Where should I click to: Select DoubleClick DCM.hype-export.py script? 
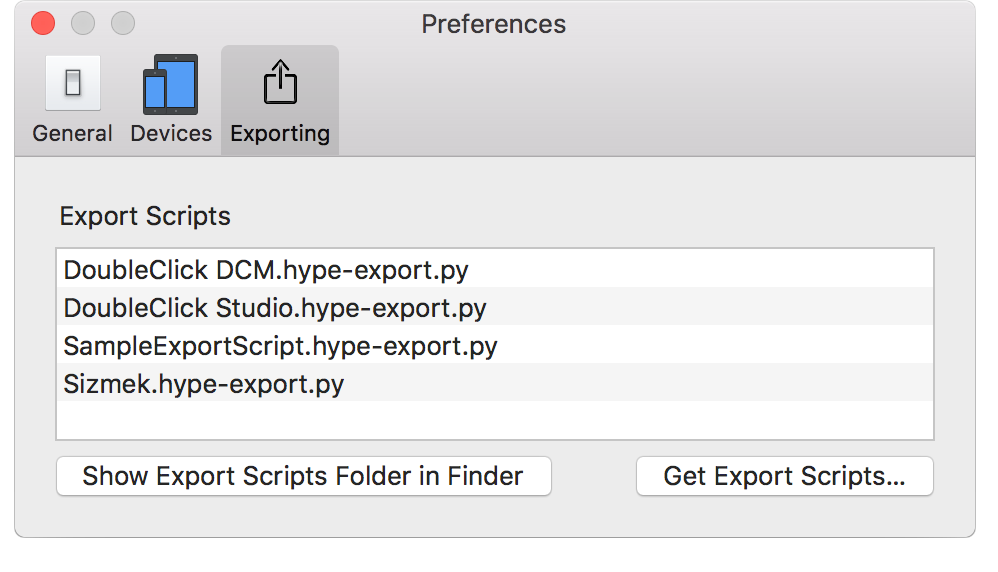click(266, 270)
